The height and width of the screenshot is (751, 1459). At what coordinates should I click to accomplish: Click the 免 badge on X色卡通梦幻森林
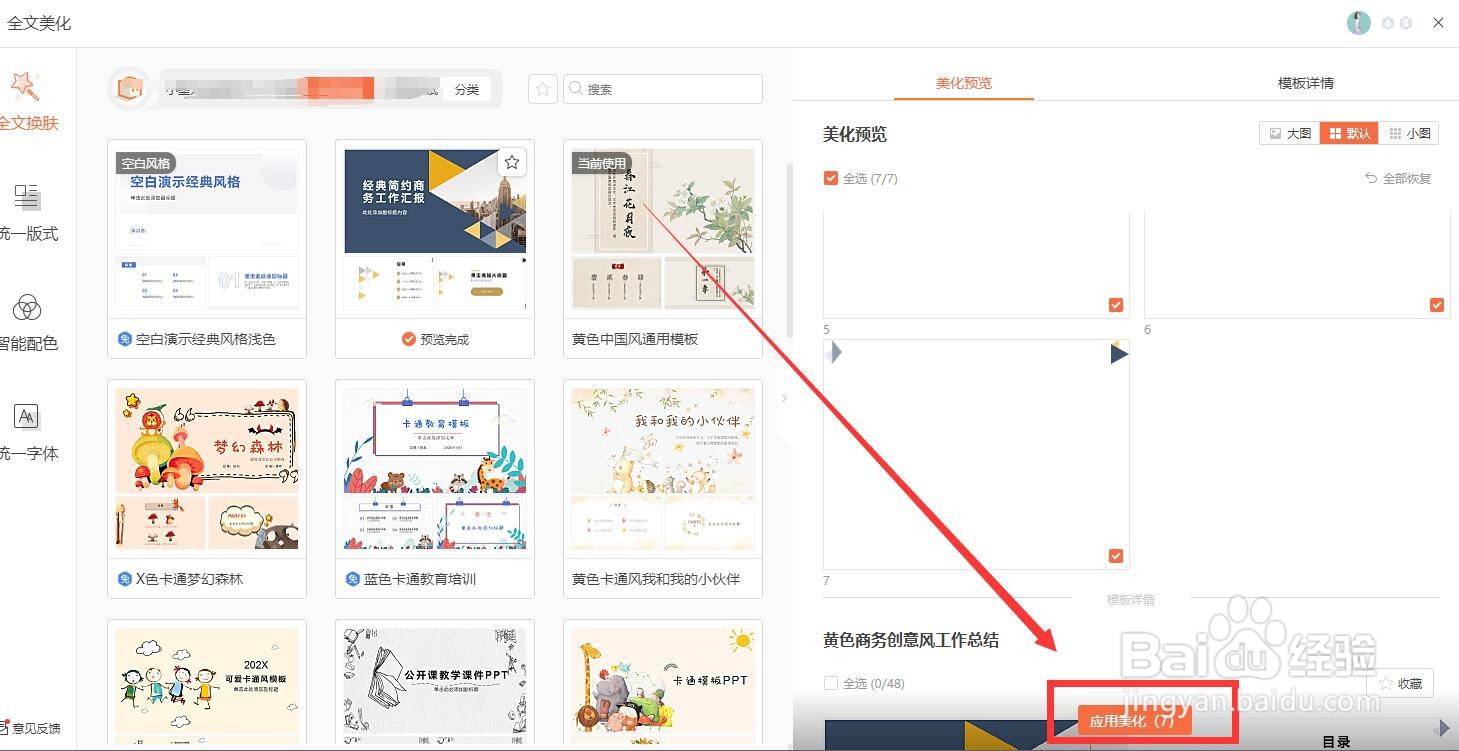[x=125, y=579]
